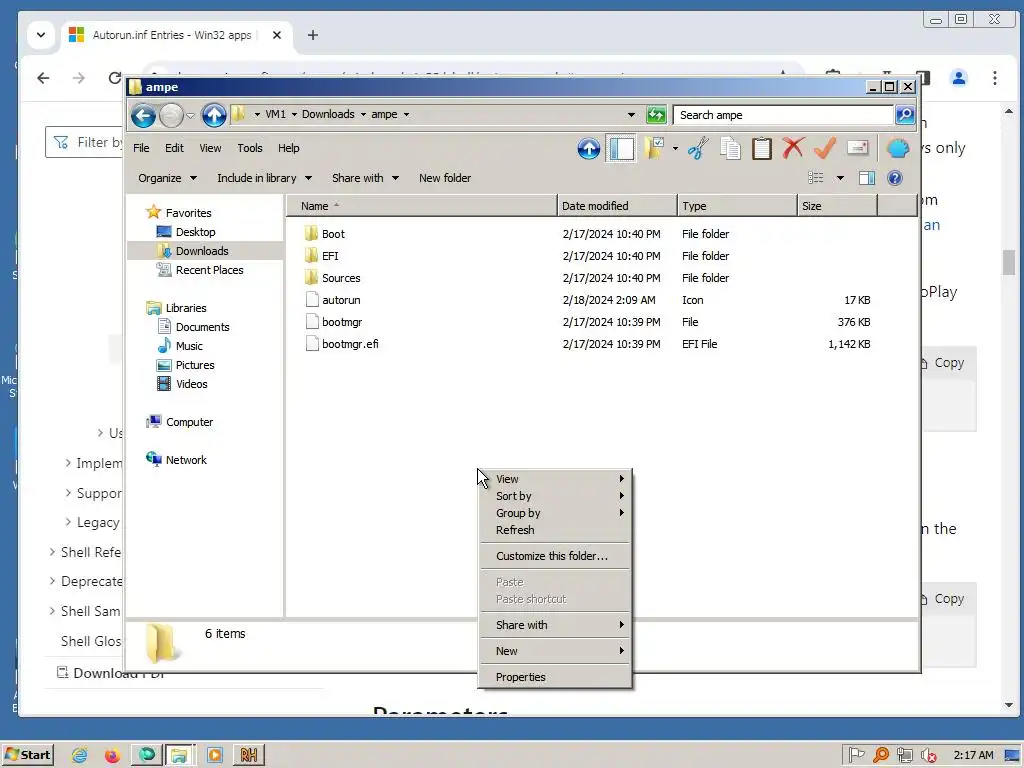Expand Share with in the context menu
Image resolution: width=1024 pixels, height=768 pixels.
555,625
